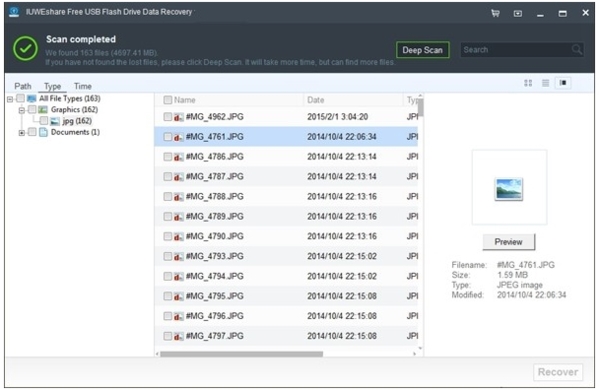Image resolution: width=599 pixels, height=390 pixels.
Task: Switch to thumbnail grid view
Action: (x=528, y=83)
